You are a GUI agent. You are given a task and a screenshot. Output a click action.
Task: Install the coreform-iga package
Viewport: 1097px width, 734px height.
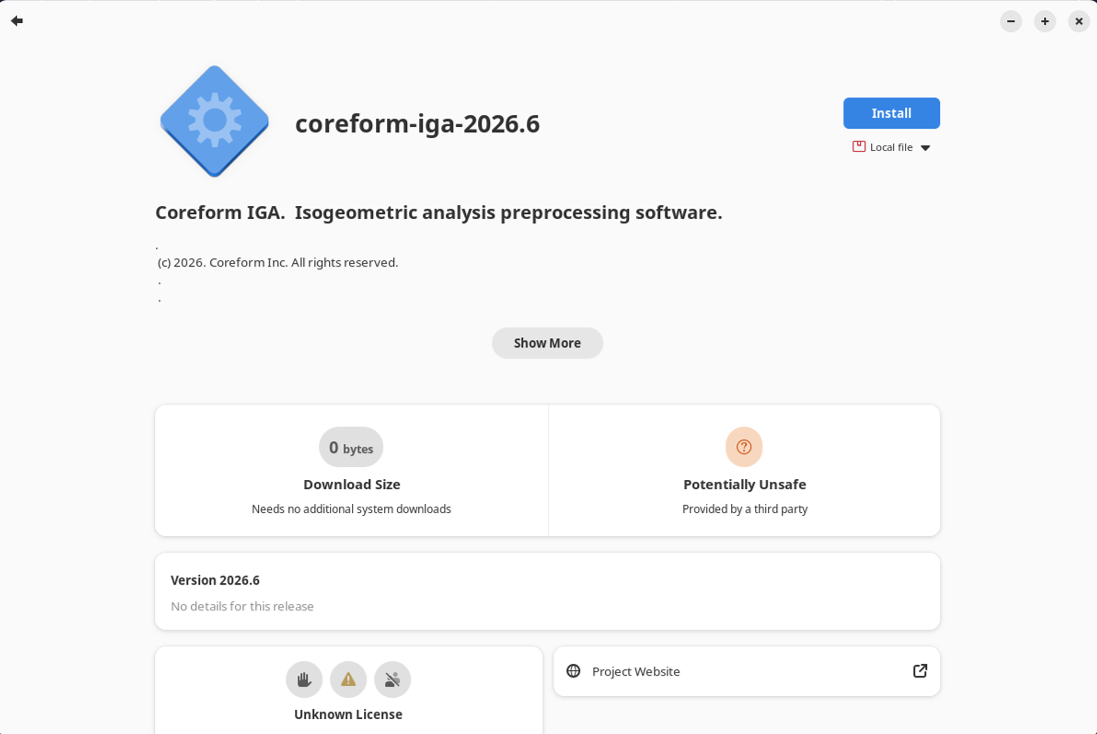tap(891, 113)
